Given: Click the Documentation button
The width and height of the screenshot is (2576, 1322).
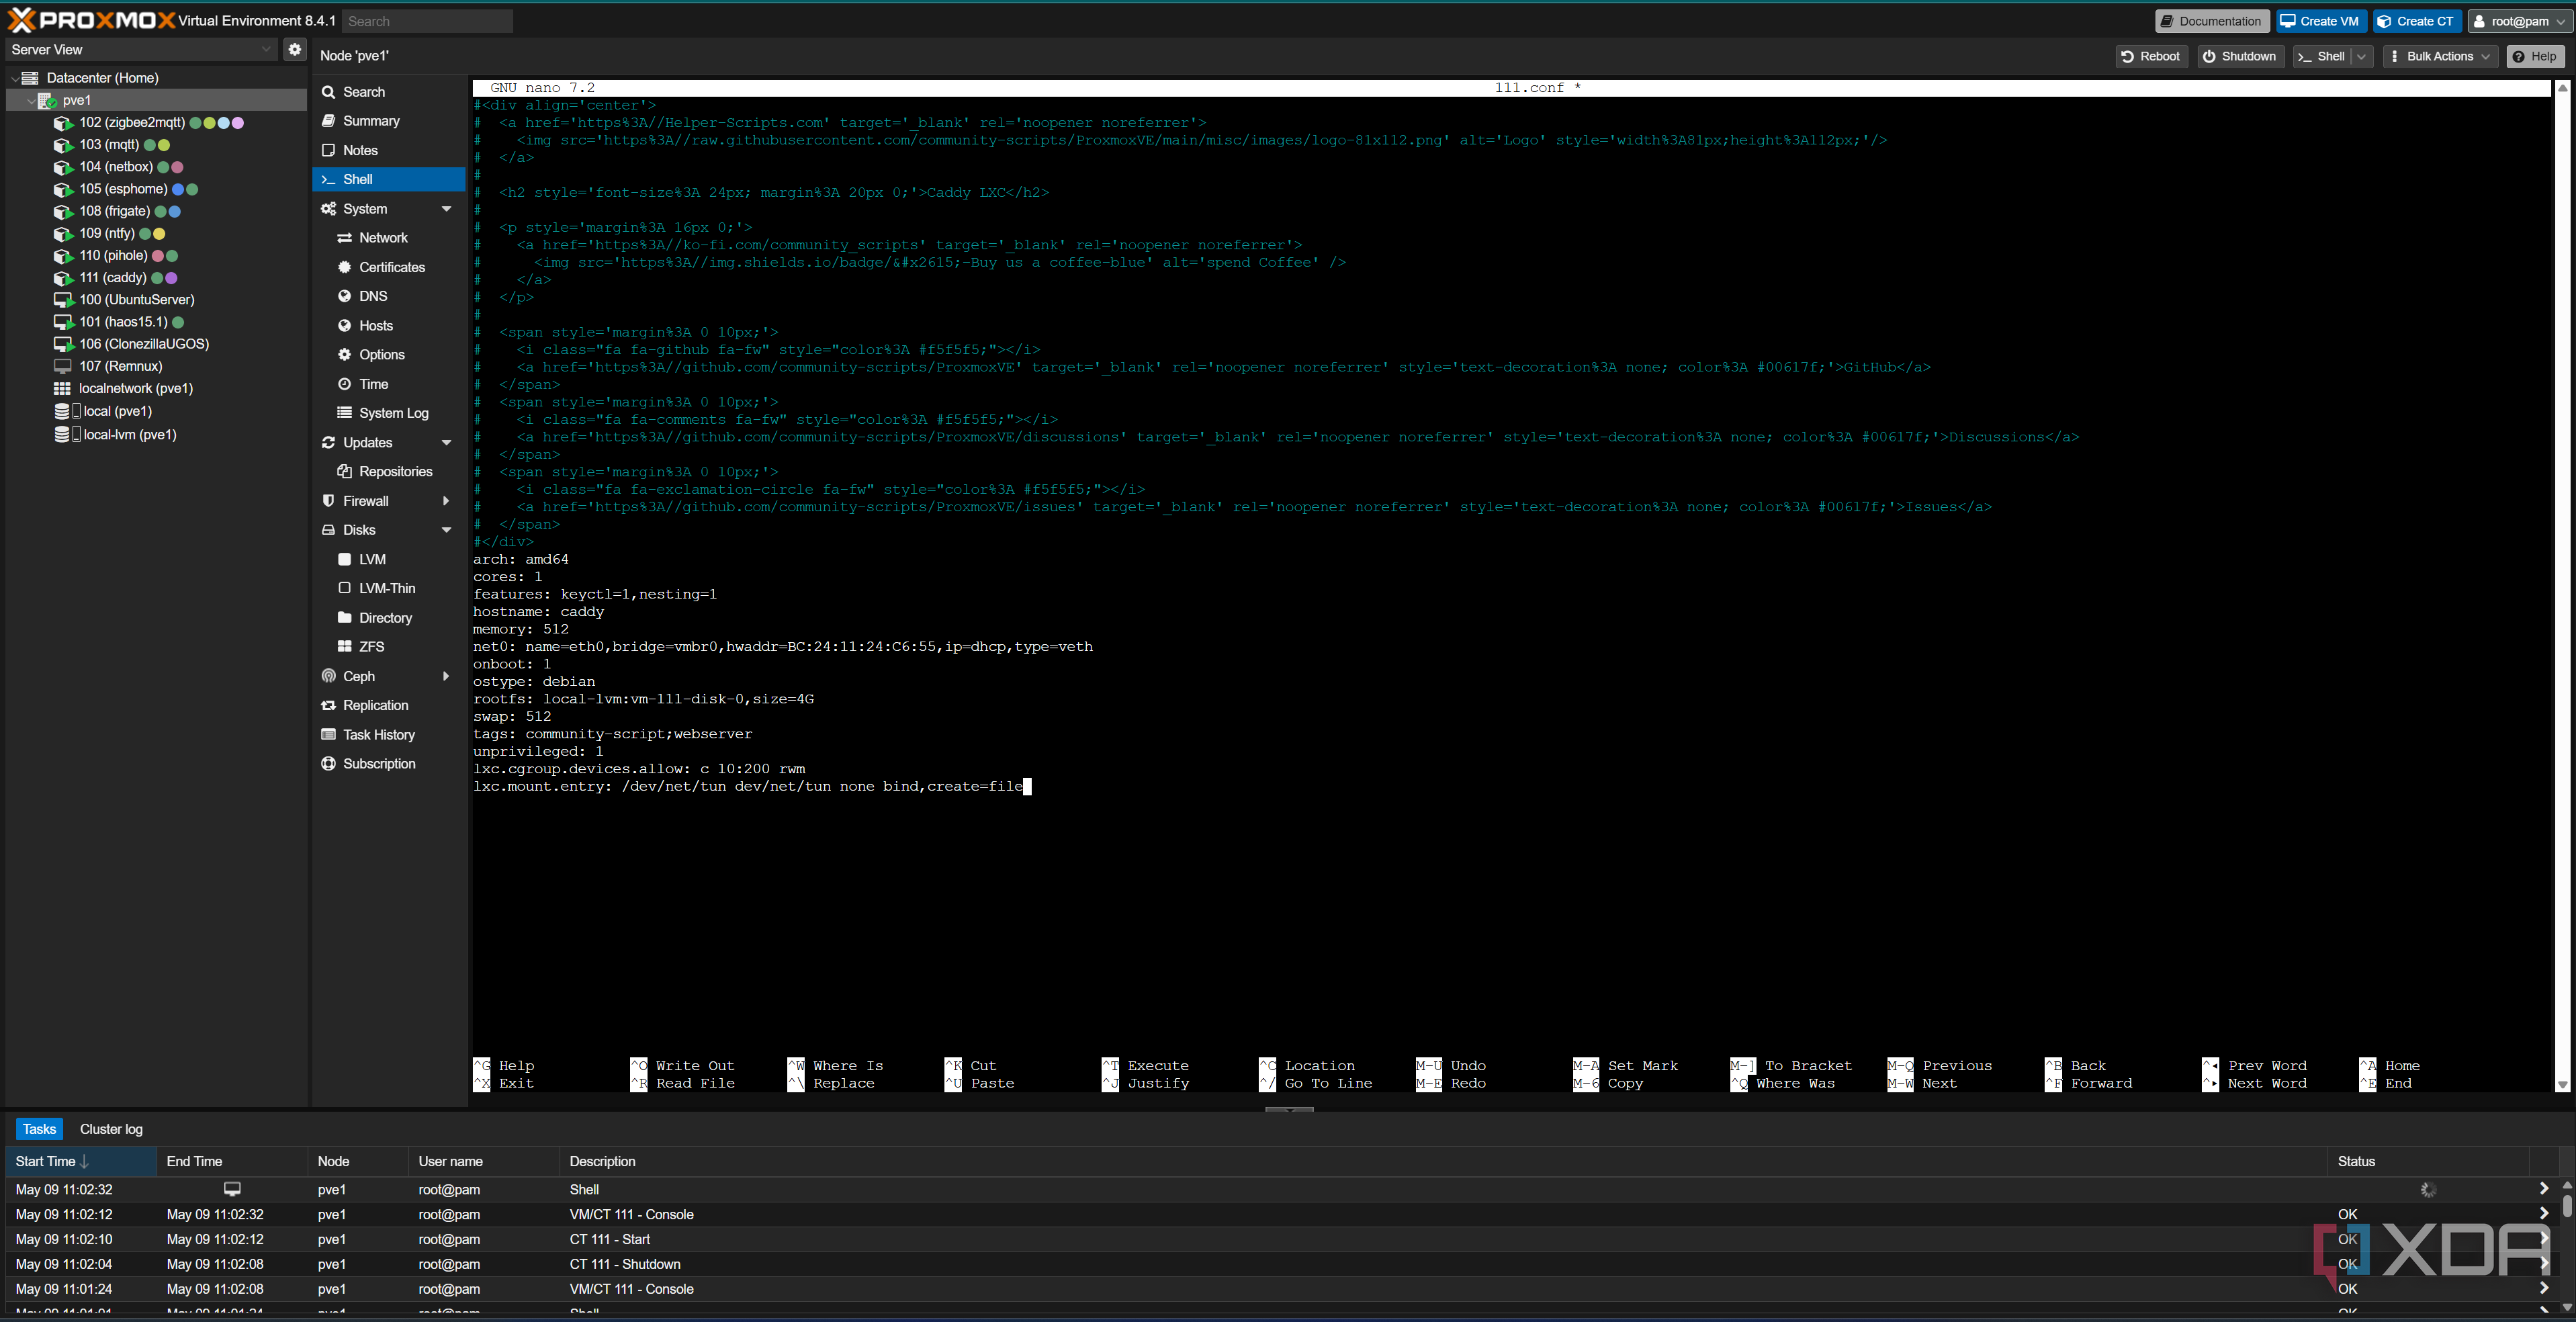Looking at the screenshot, I should [2212, 21].
